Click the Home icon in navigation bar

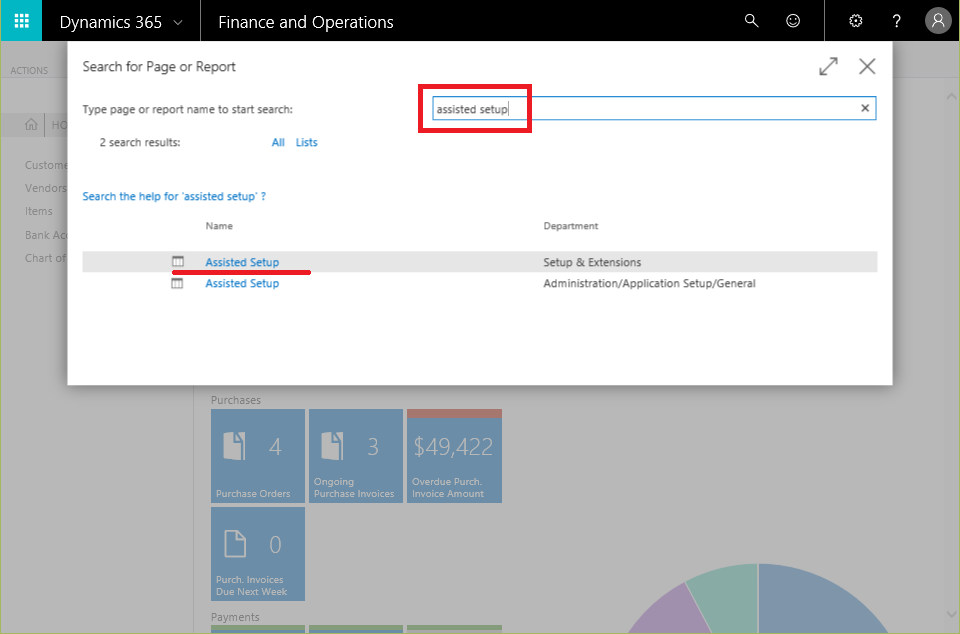(31, 125)
